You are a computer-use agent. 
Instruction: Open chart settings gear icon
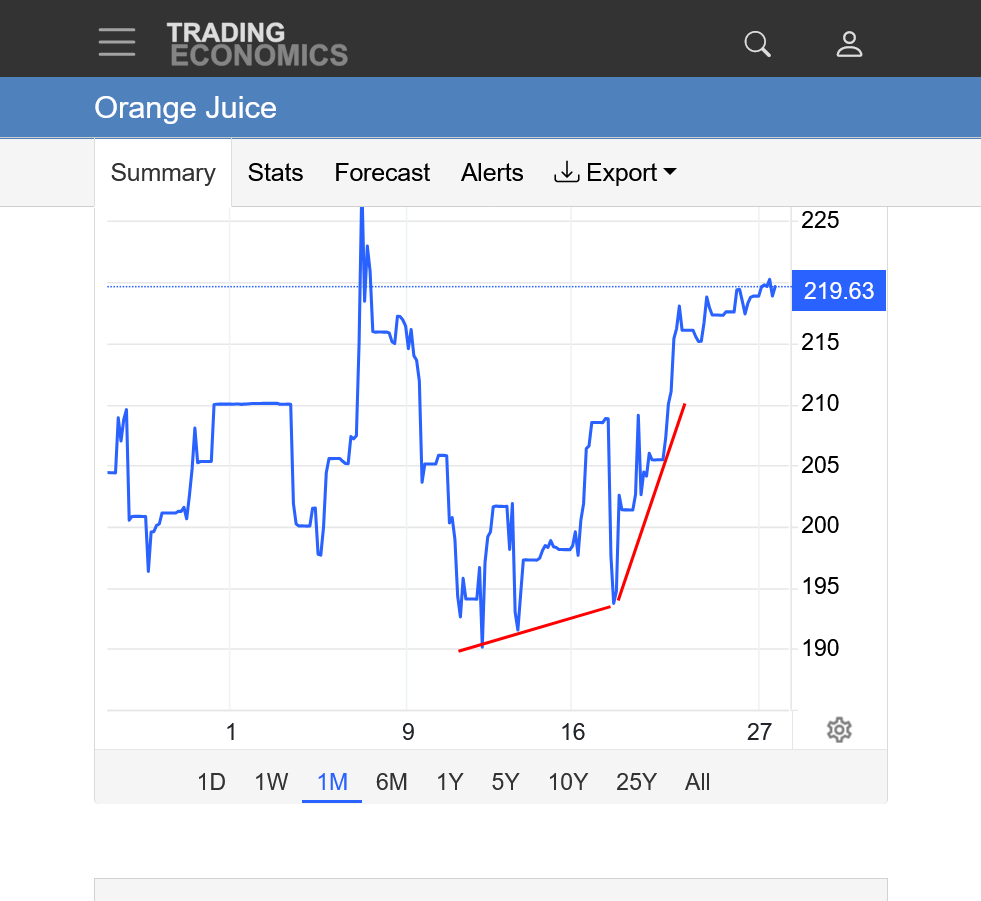tap(839, 730)
